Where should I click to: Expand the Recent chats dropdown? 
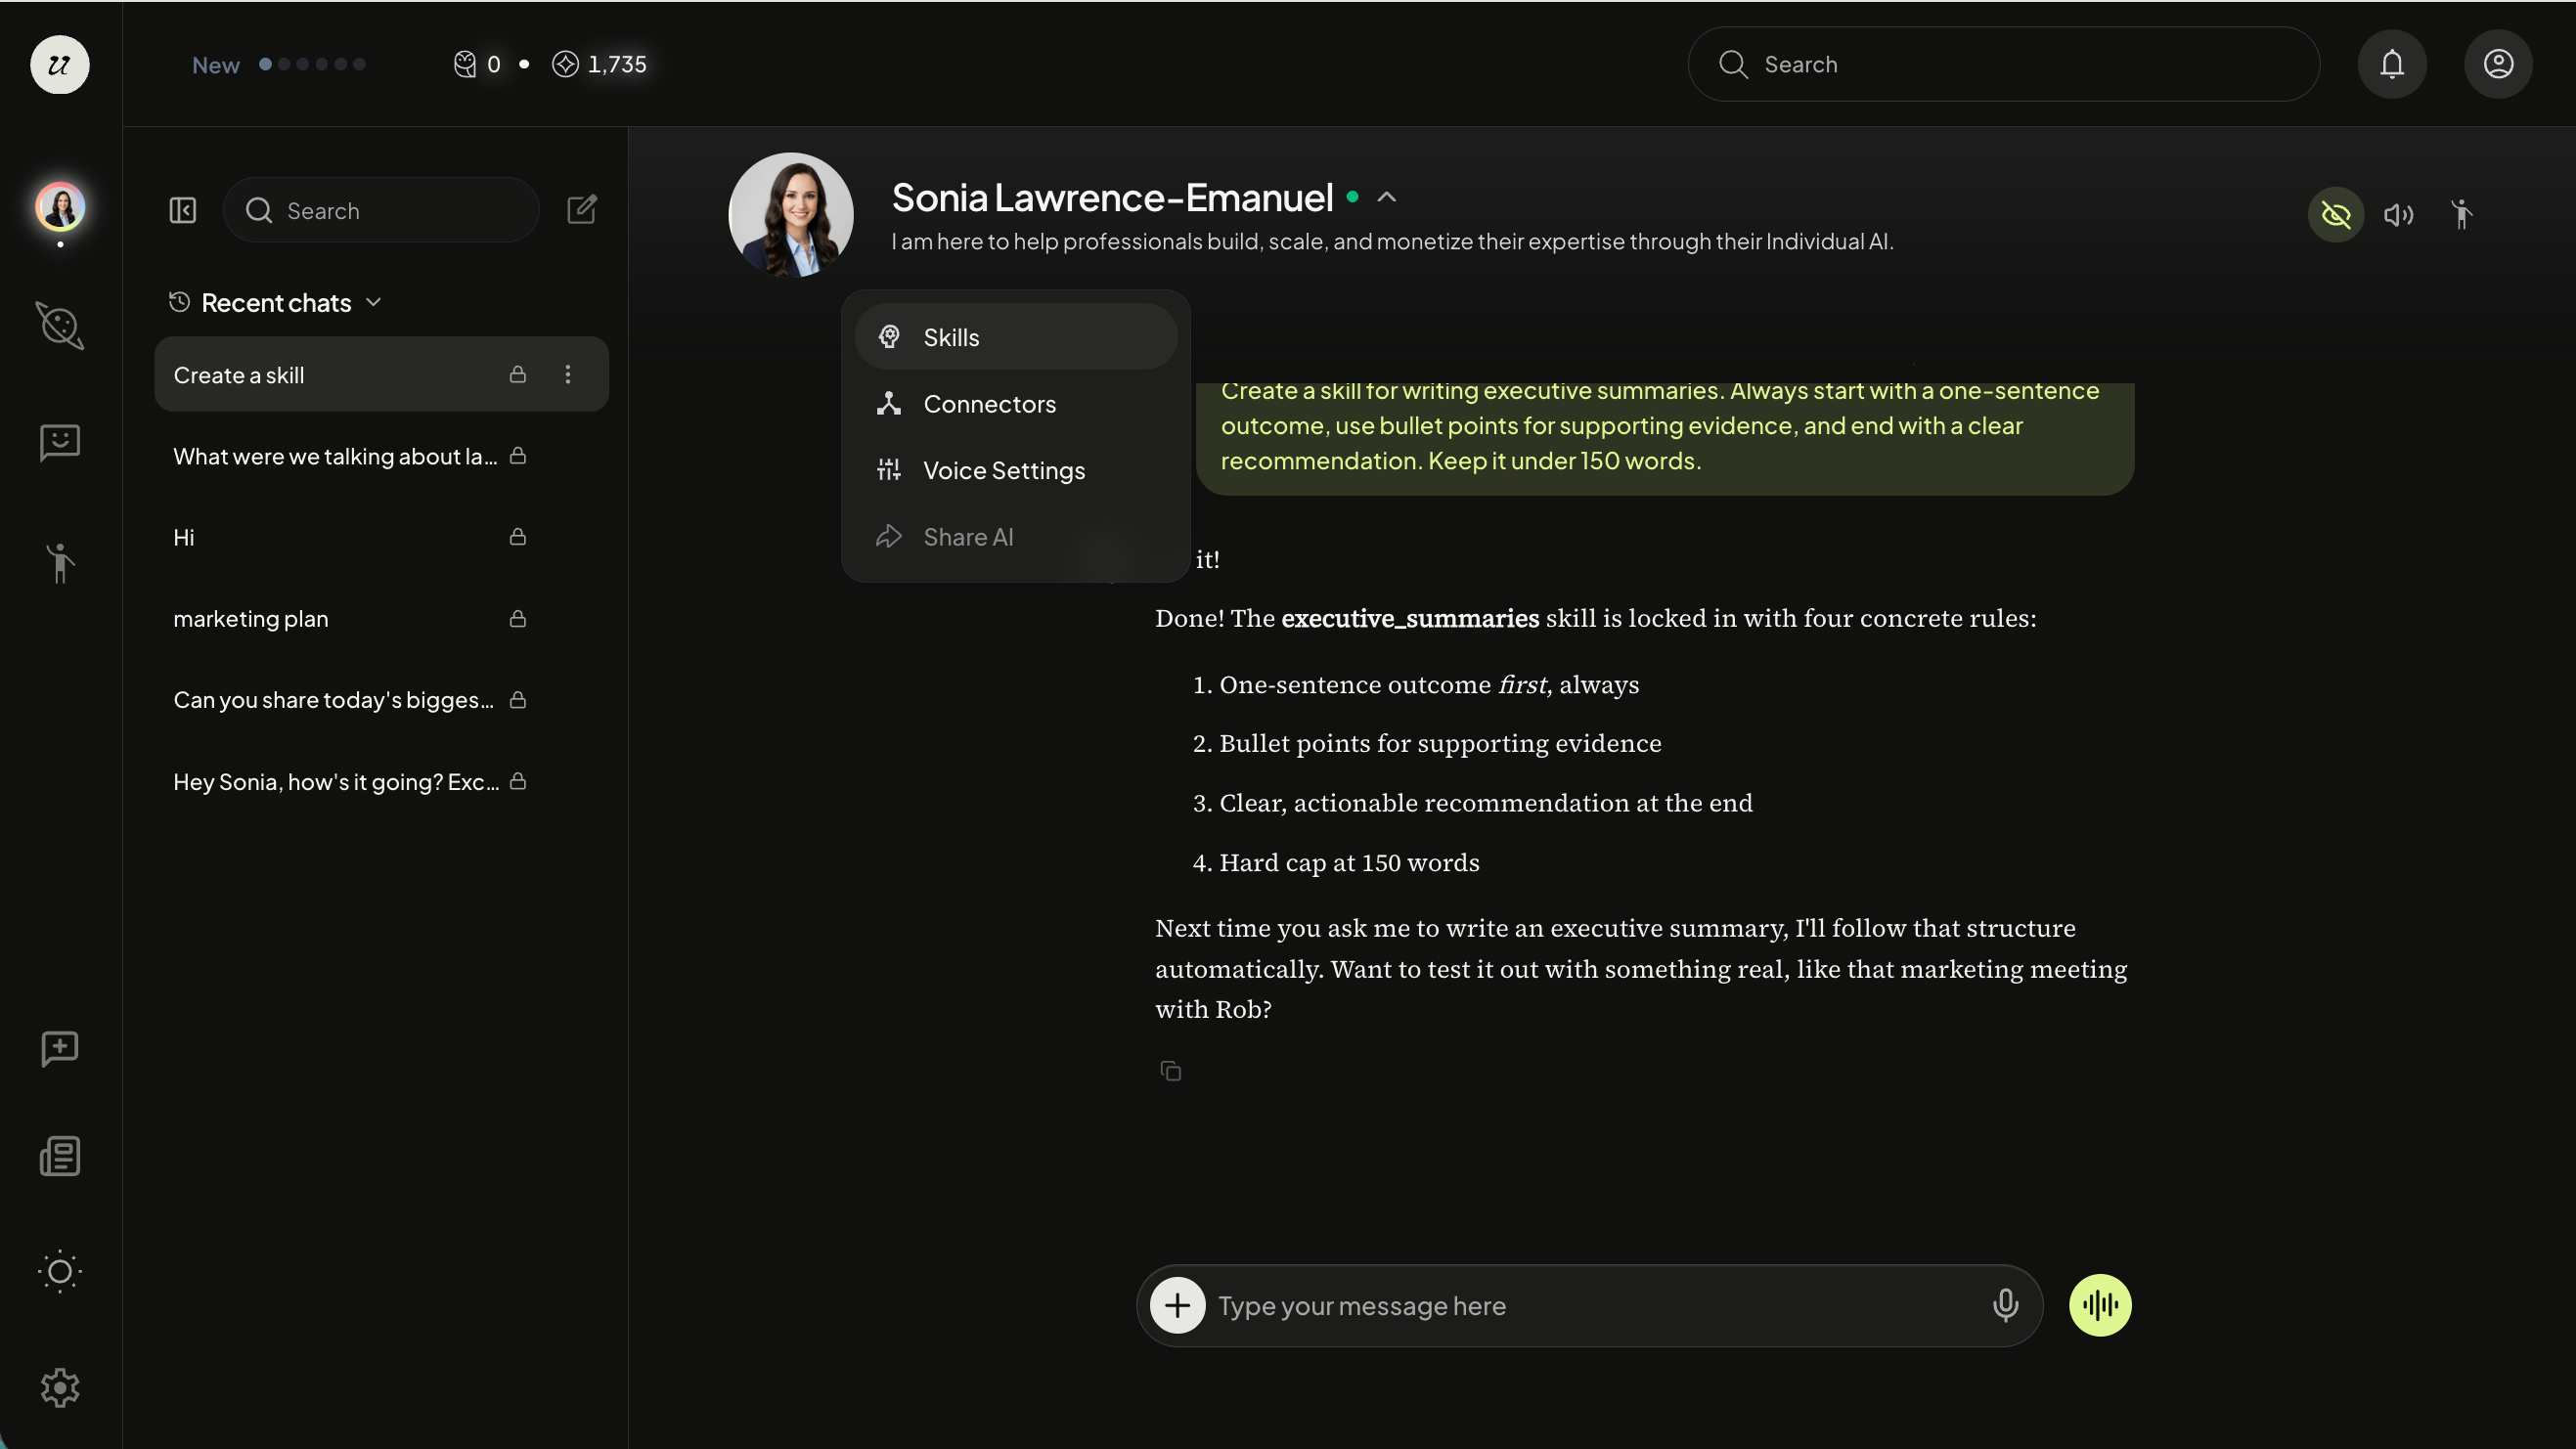point(374,302)
